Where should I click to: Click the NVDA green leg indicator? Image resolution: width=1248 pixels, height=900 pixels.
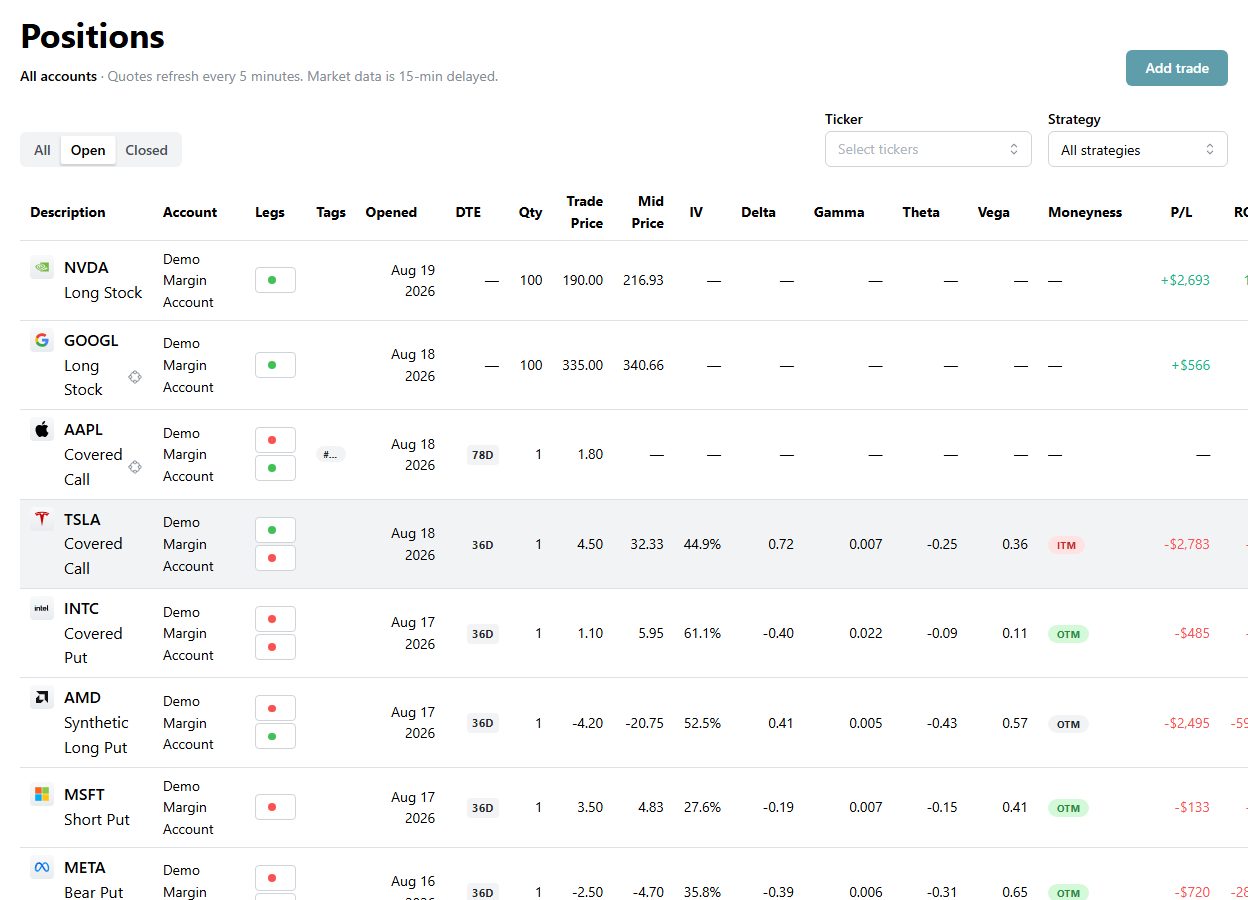275,280
